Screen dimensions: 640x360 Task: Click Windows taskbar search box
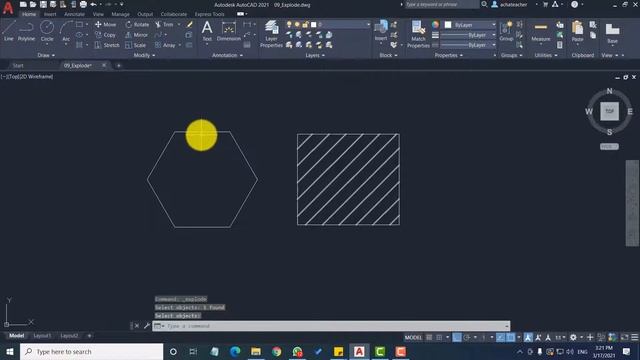point(91,351)
